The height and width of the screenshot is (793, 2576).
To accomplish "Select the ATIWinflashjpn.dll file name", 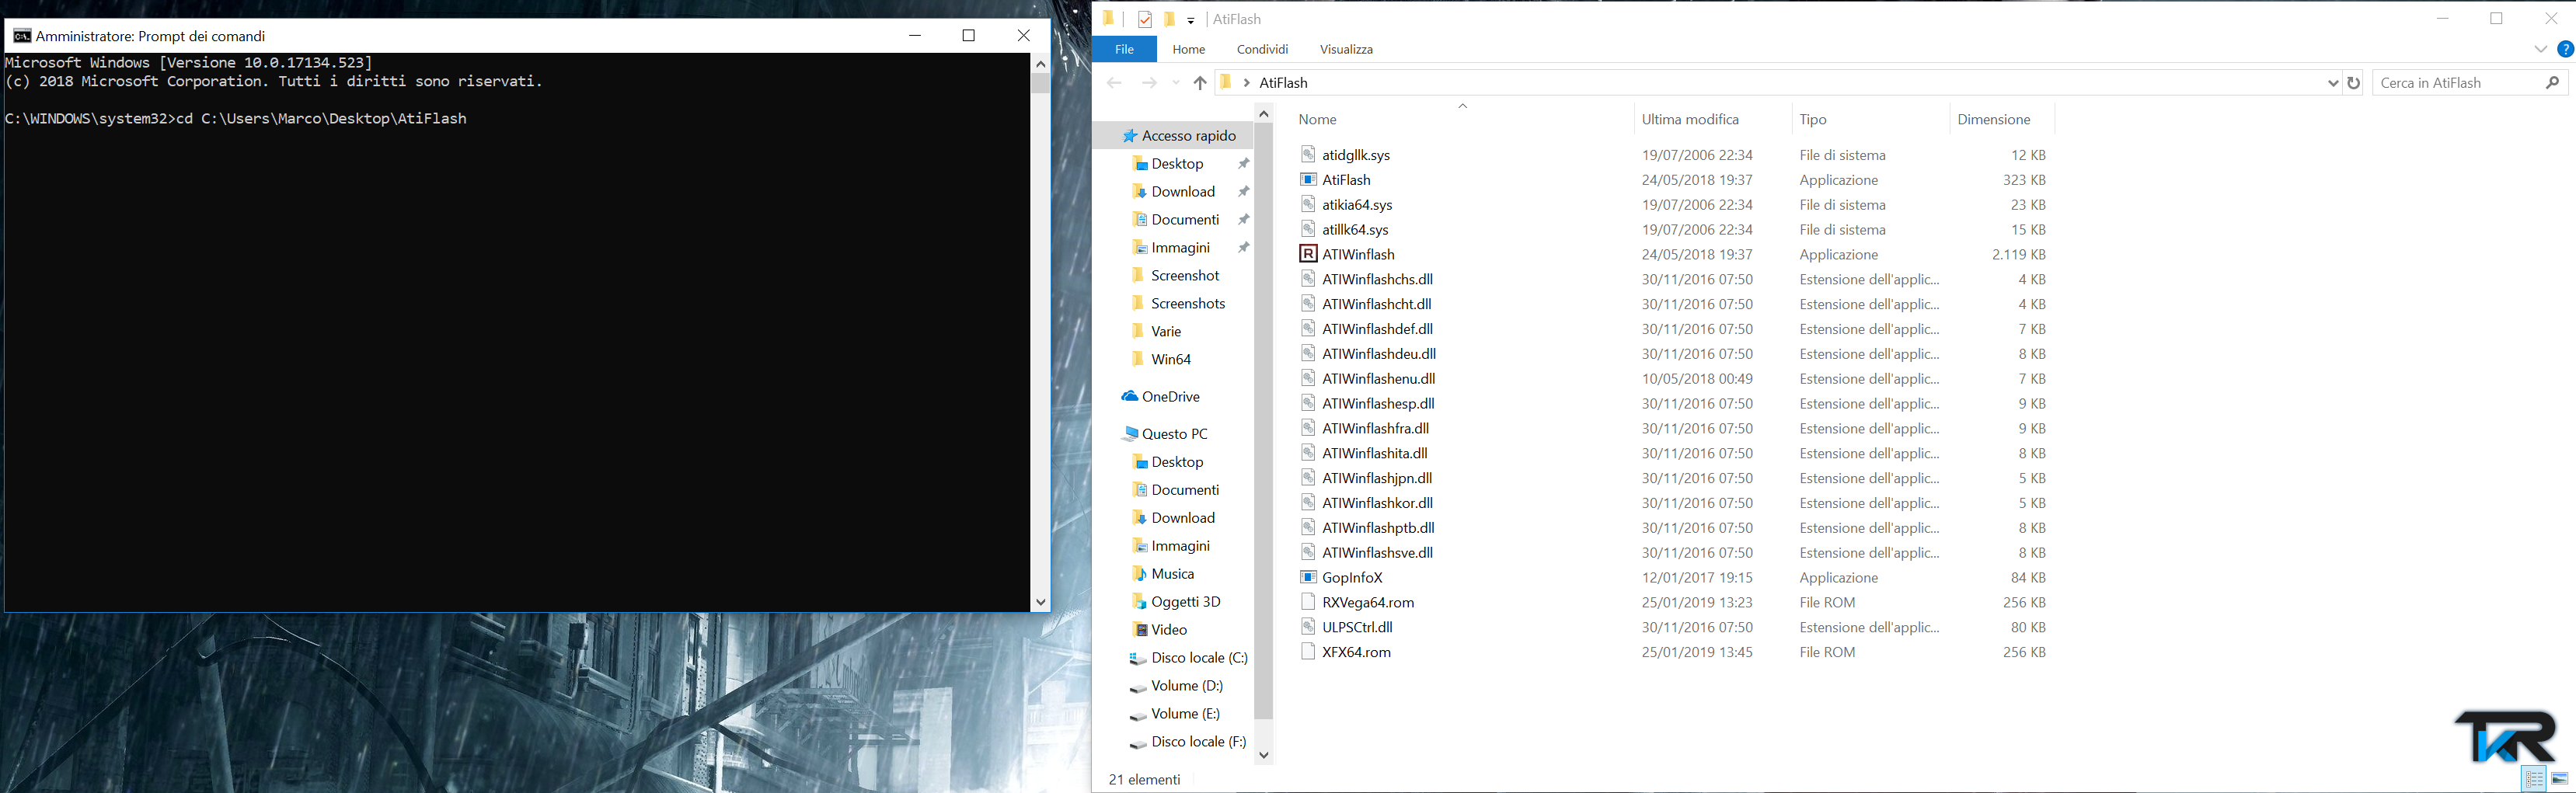I will [x=1377, y=478].
